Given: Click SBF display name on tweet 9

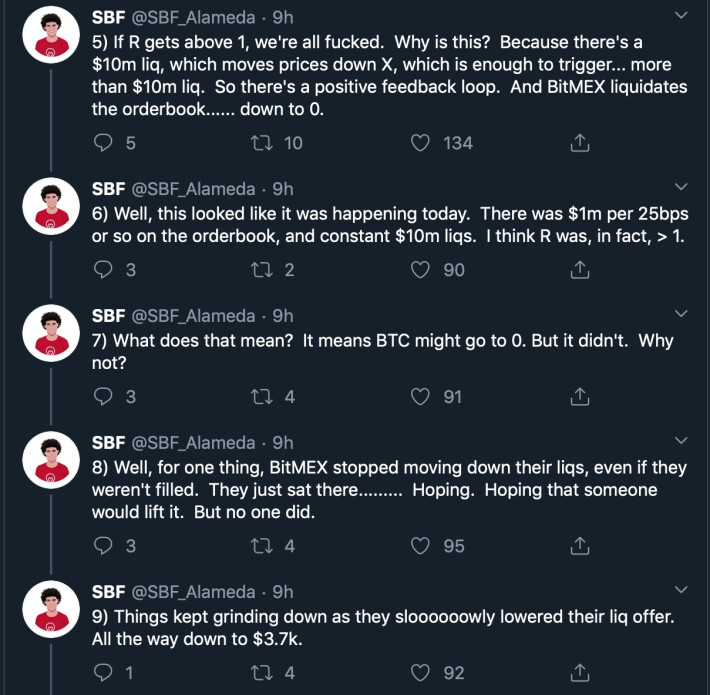Looking at the screenshot, I should pos(108,592).
